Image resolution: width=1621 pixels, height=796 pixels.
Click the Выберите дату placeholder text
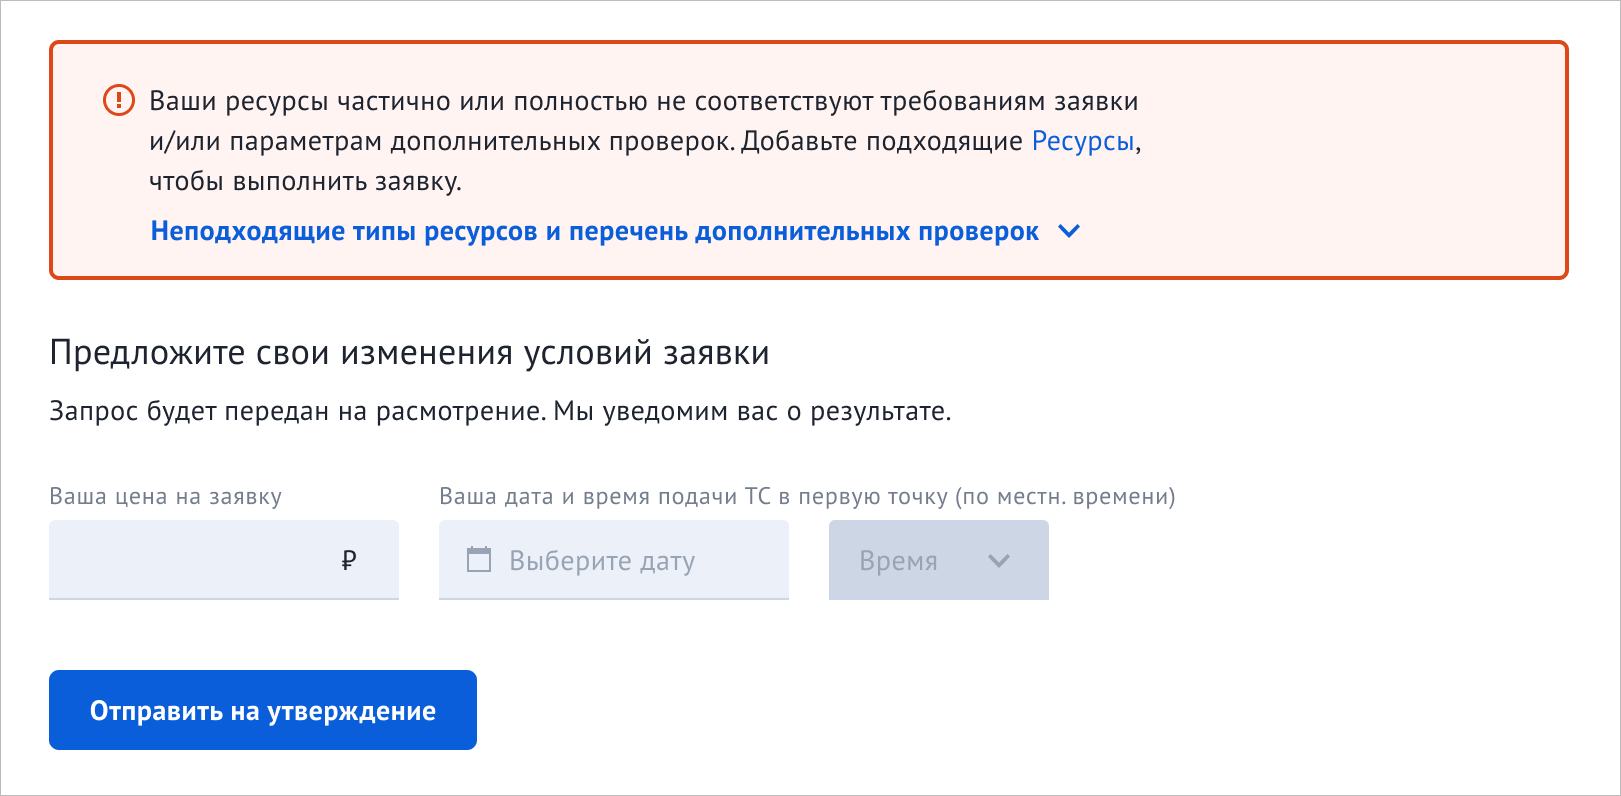point(602,561)
